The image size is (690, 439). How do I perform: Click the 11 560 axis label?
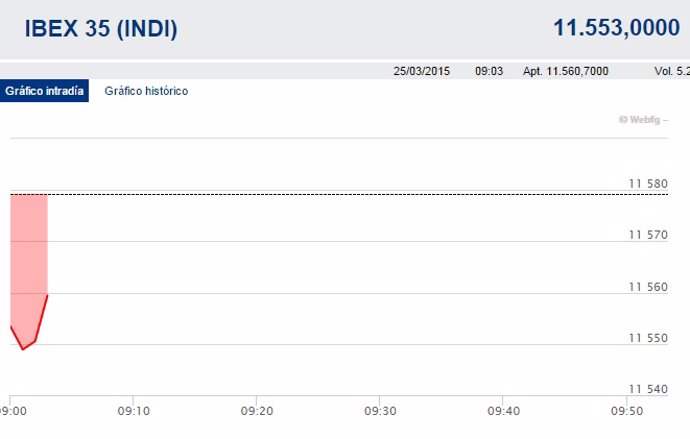[x=648, y=287]
